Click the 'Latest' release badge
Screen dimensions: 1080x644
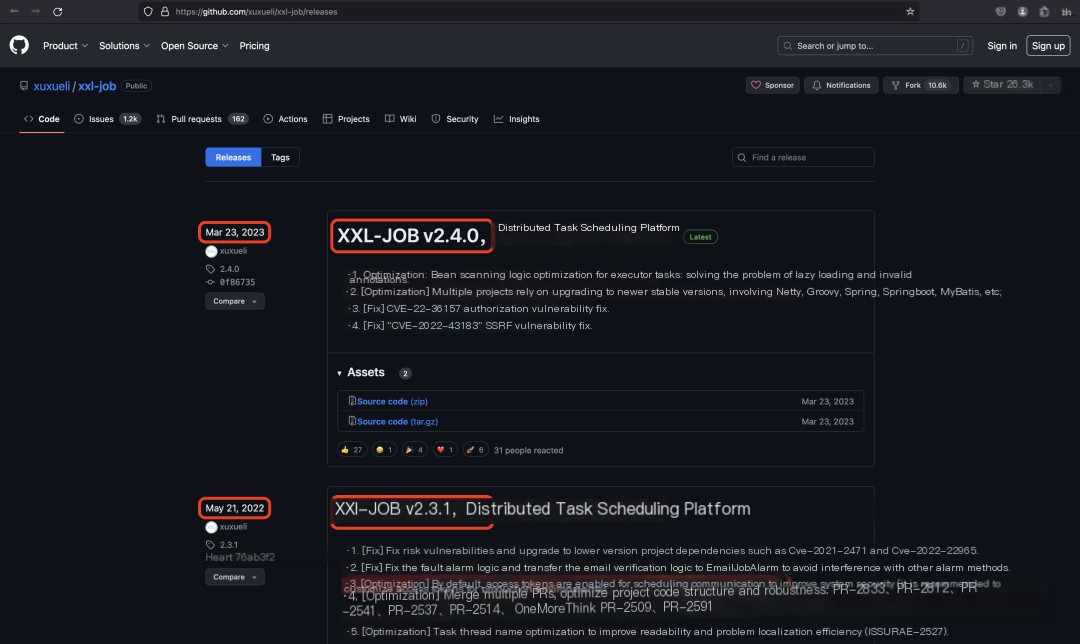tap(700, 236)
